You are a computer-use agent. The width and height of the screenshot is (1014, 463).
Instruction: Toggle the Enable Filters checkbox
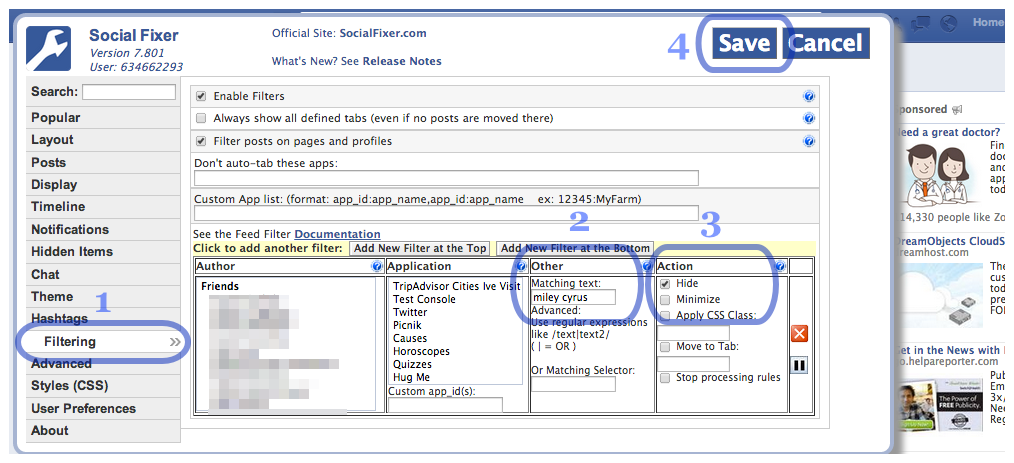pos(201,96)
